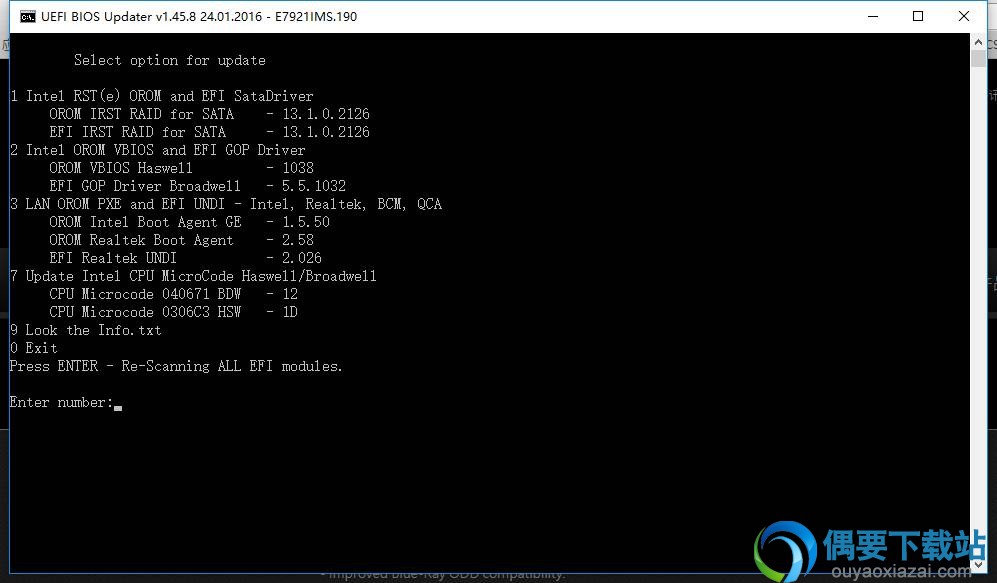997x583 pixels.
Task: Click option 7 Update Intel CPU MicroCode
Action: 193,276
